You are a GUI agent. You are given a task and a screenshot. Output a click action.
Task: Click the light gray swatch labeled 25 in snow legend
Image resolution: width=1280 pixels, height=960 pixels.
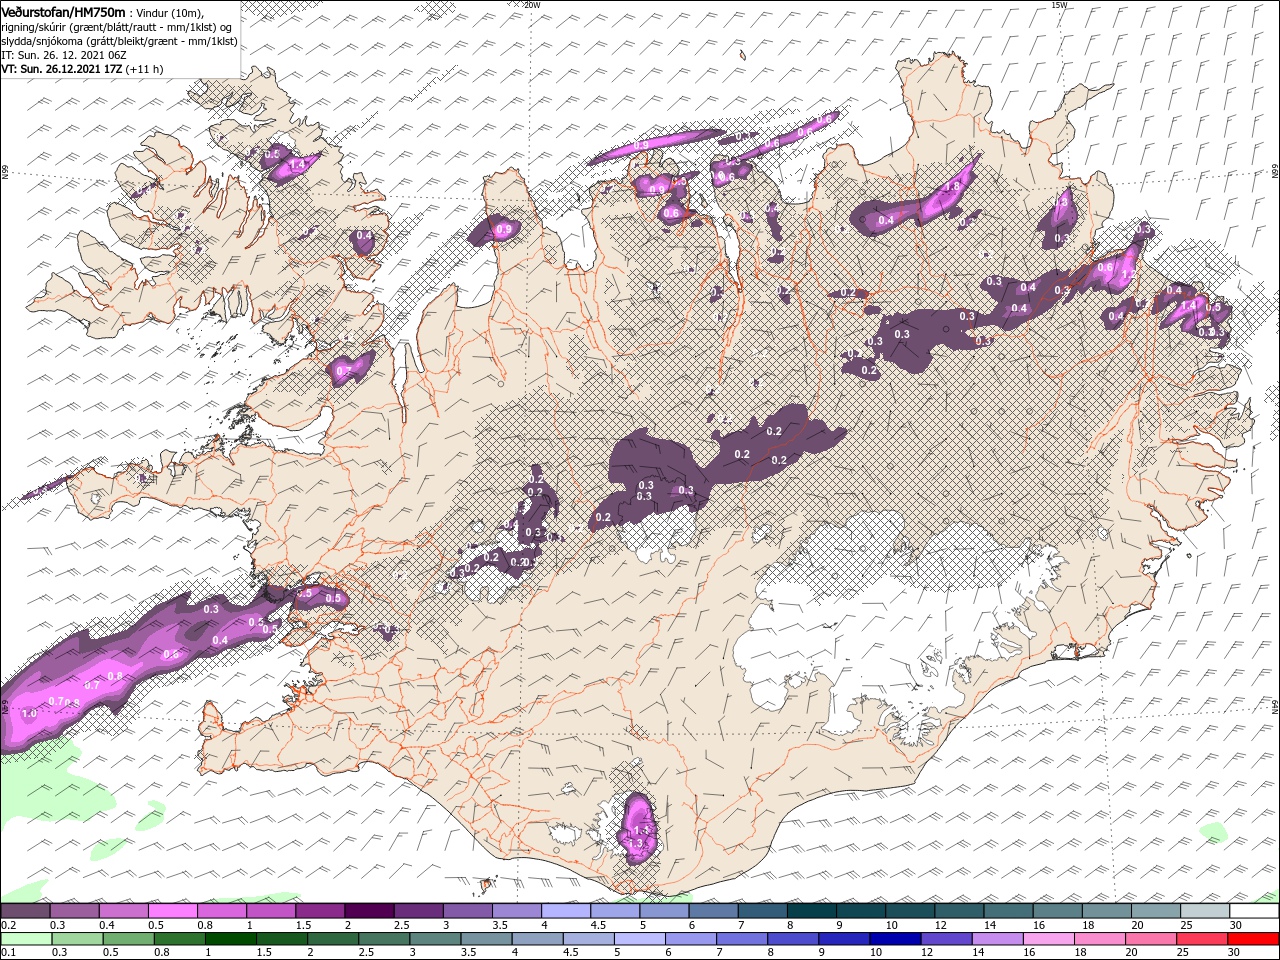1205,911
